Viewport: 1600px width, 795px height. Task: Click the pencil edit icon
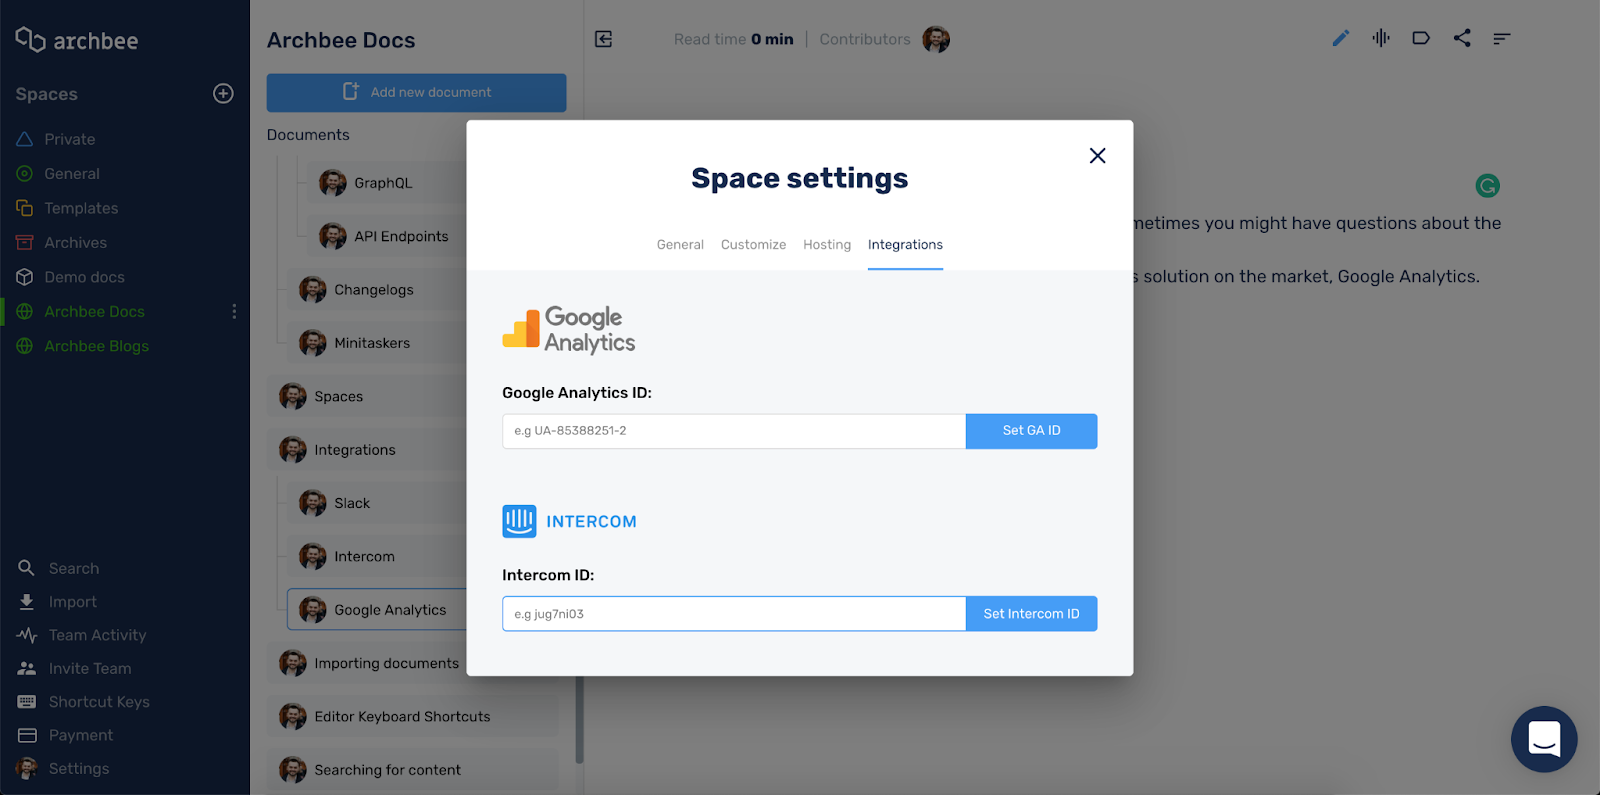(1341, 38)
